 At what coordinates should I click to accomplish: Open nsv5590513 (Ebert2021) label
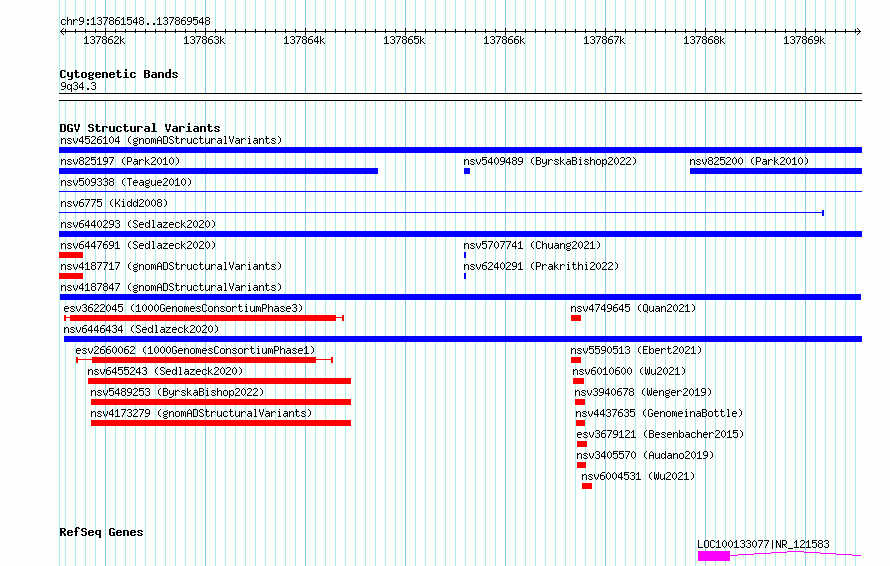pos(636,350)
